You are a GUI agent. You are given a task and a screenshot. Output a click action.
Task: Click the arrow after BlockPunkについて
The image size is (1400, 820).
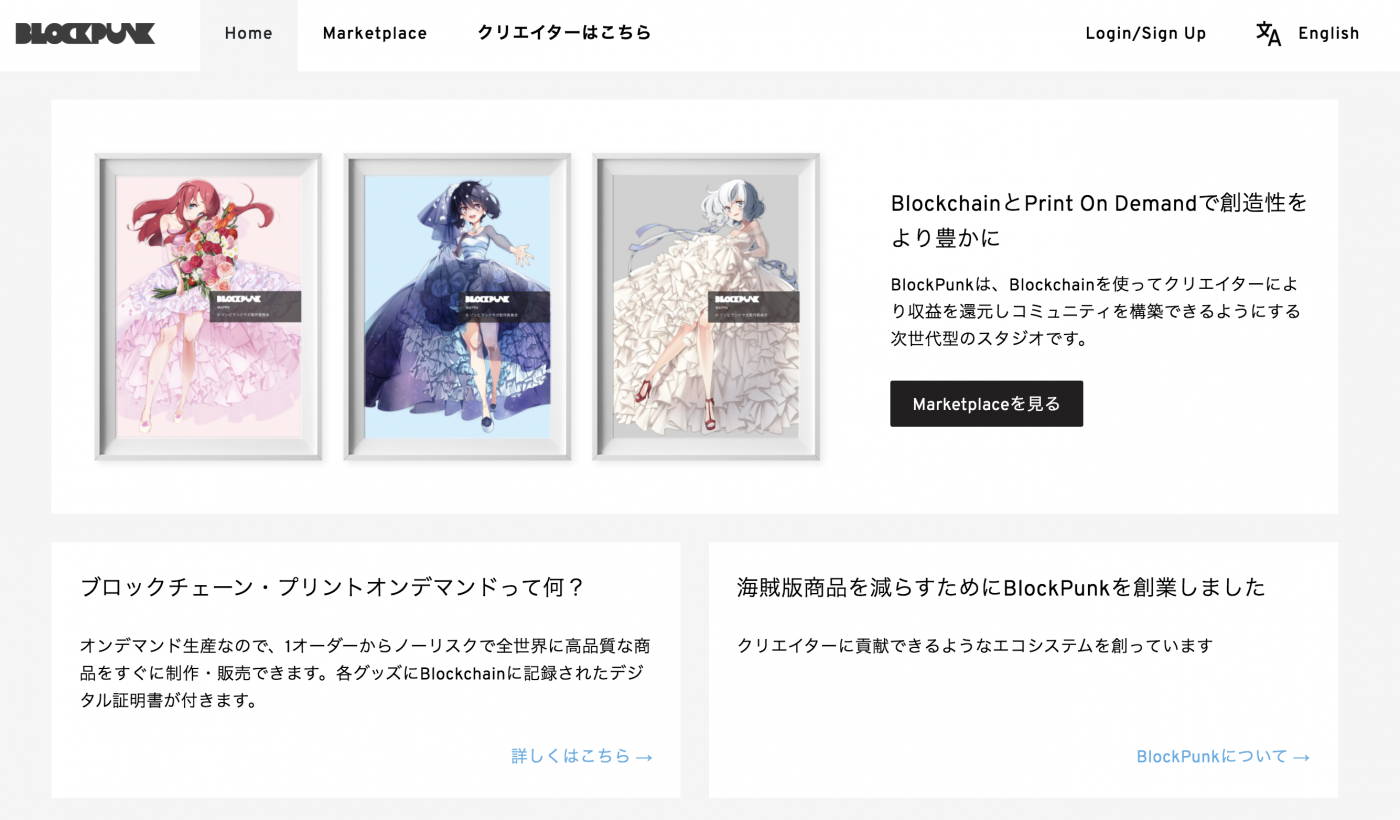(x=1301, y=757)
